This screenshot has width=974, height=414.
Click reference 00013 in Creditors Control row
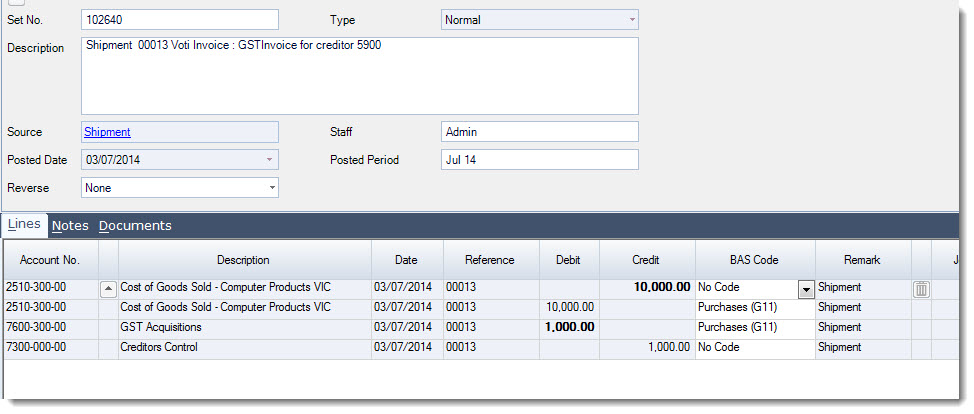click(491, 349)
